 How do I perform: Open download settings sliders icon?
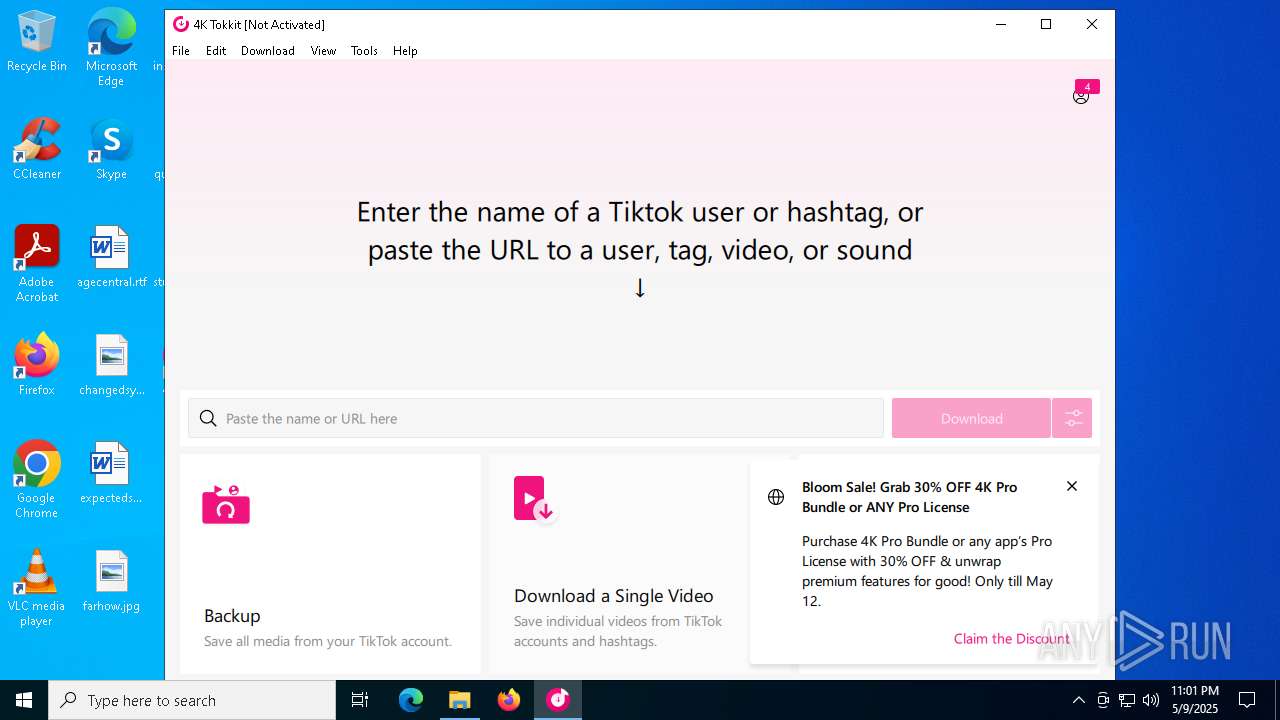[1072, 418]
